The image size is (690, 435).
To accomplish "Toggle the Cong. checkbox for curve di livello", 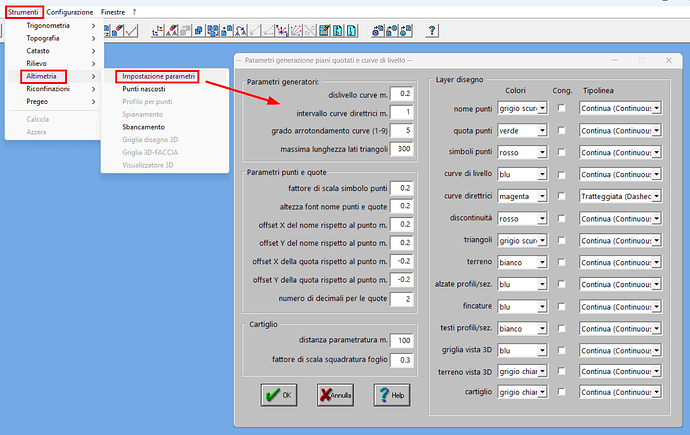I will [562, 173].
